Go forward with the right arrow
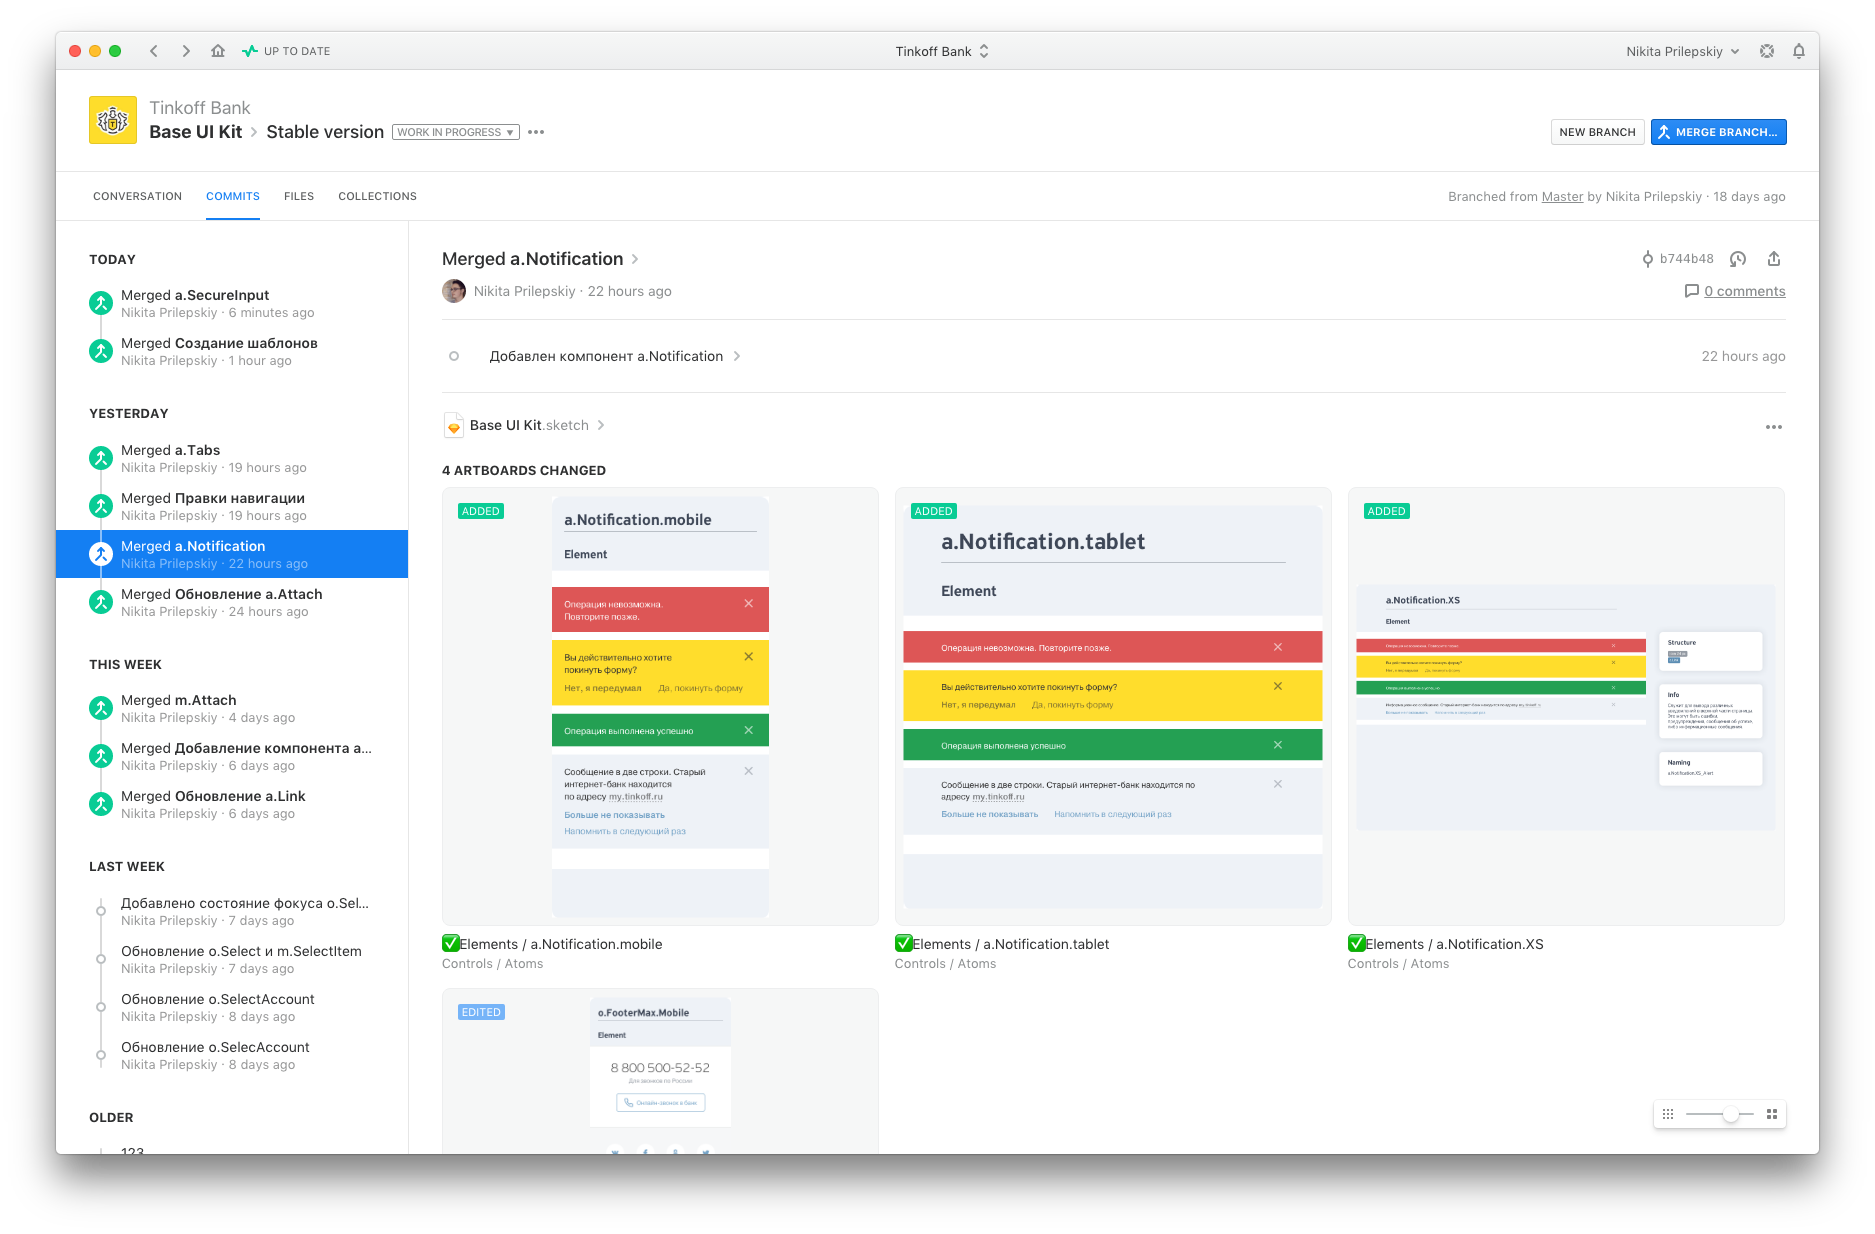 (186, 51)
